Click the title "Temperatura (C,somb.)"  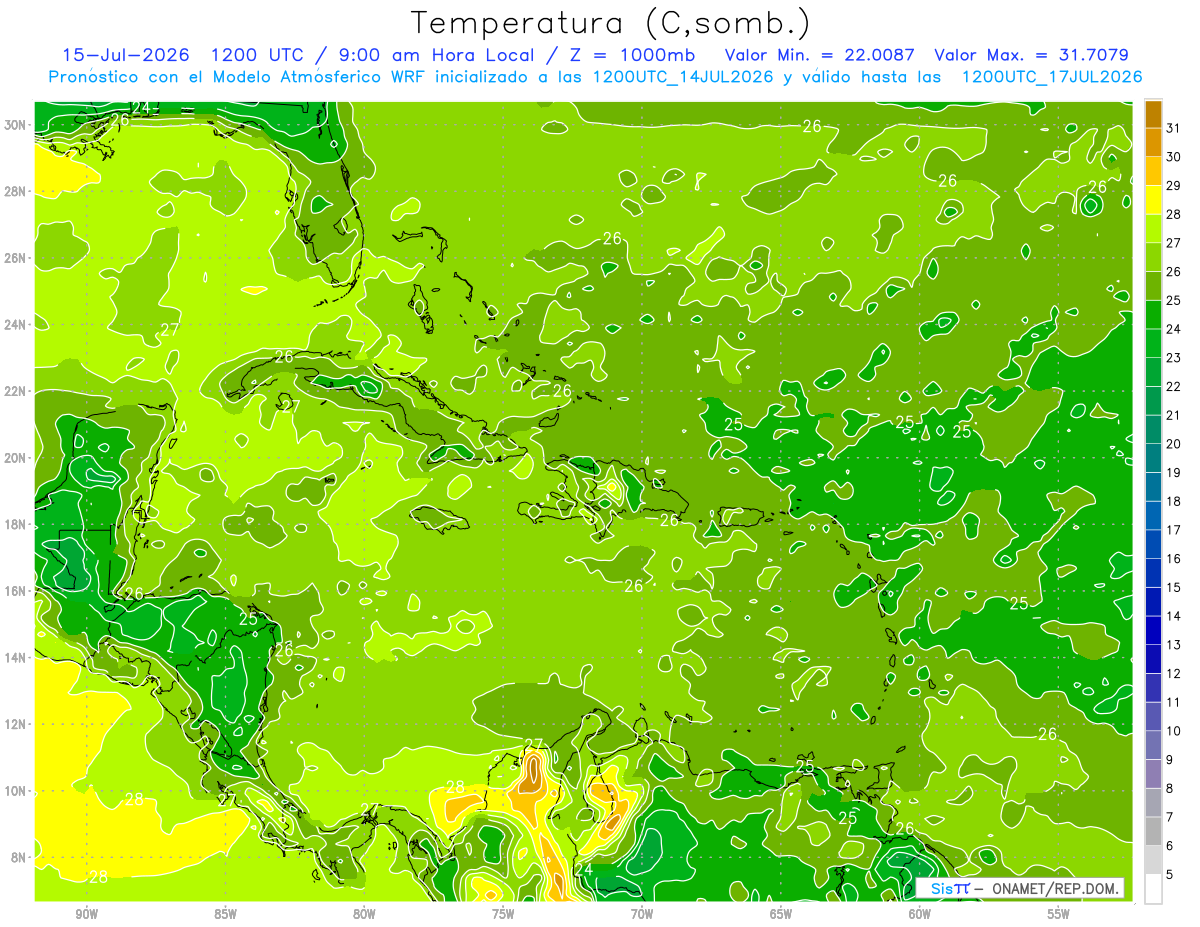coord(611,23)
